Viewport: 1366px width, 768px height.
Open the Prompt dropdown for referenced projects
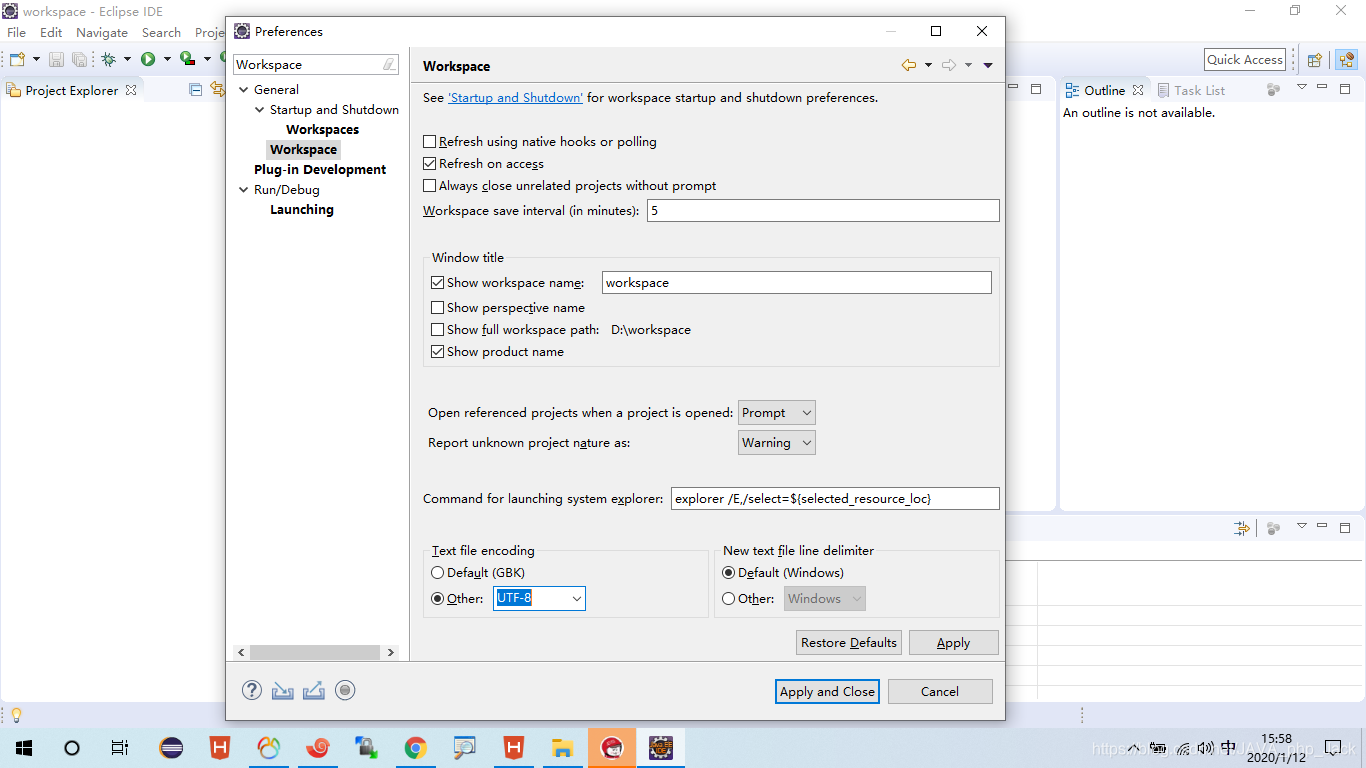click(x=777, y=412)
